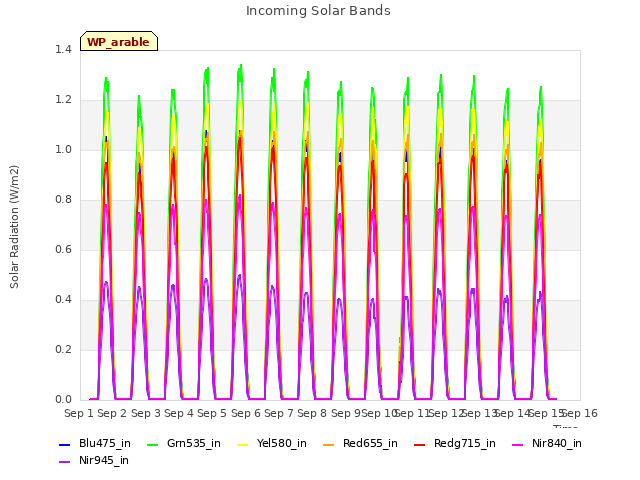Click the Sep 3 x-axis tick label
Viewport: 640px width, 480px height.
[x=146, y=413]
